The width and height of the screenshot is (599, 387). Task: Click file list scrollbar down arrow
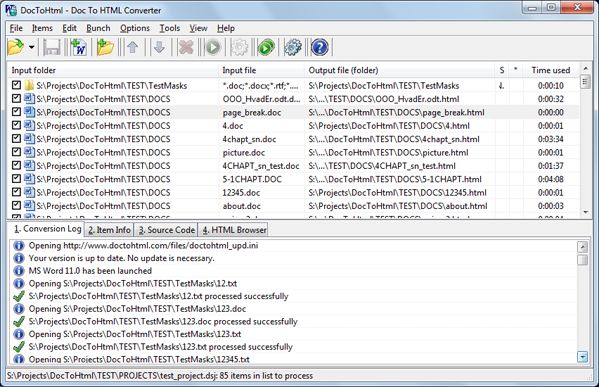click(x=586, y=212)
